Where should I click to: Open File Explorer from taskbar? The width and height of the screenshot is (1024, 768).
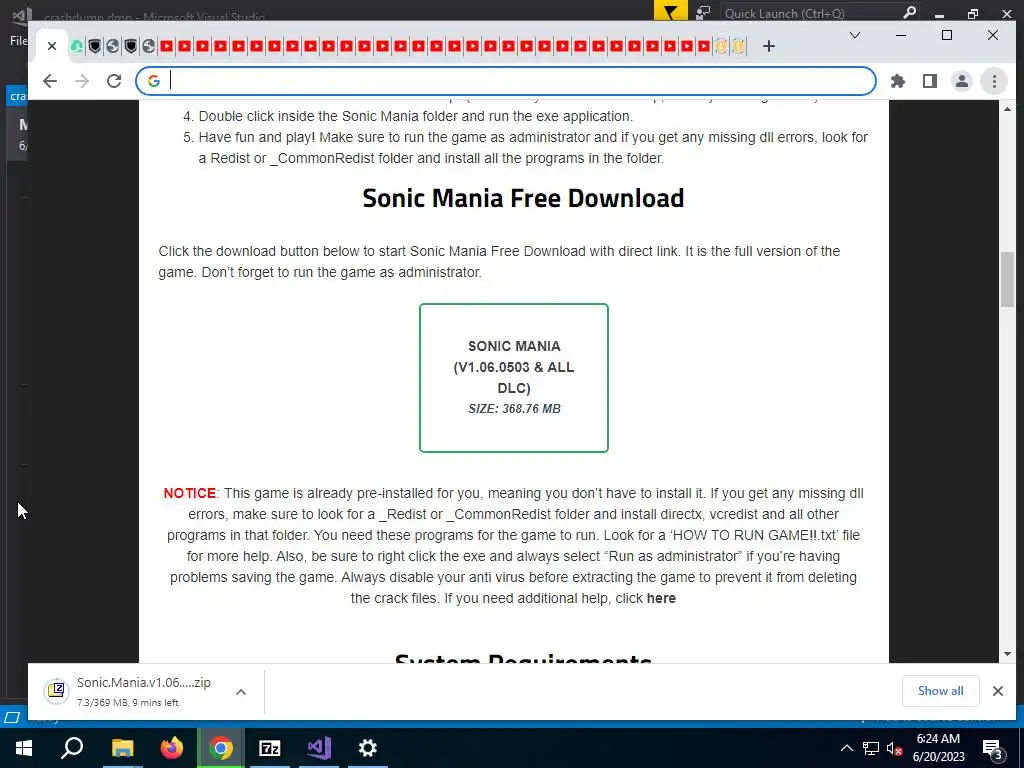(x=122, y=748)
